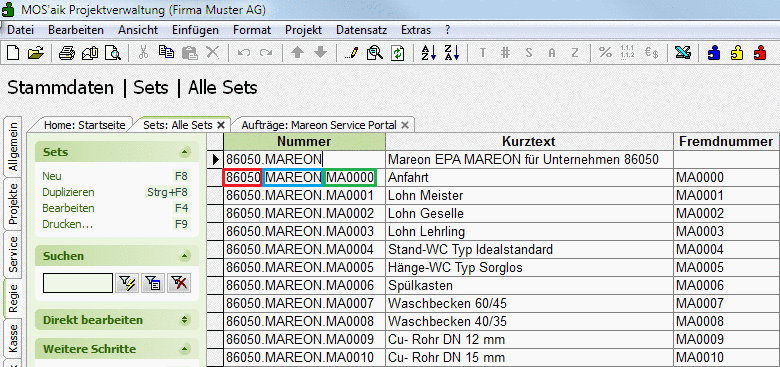Image resolution: width=780 pixels, height=367 pixels.
Task: Clear filter with the red X funnel icon
Action: pos(179,283)
